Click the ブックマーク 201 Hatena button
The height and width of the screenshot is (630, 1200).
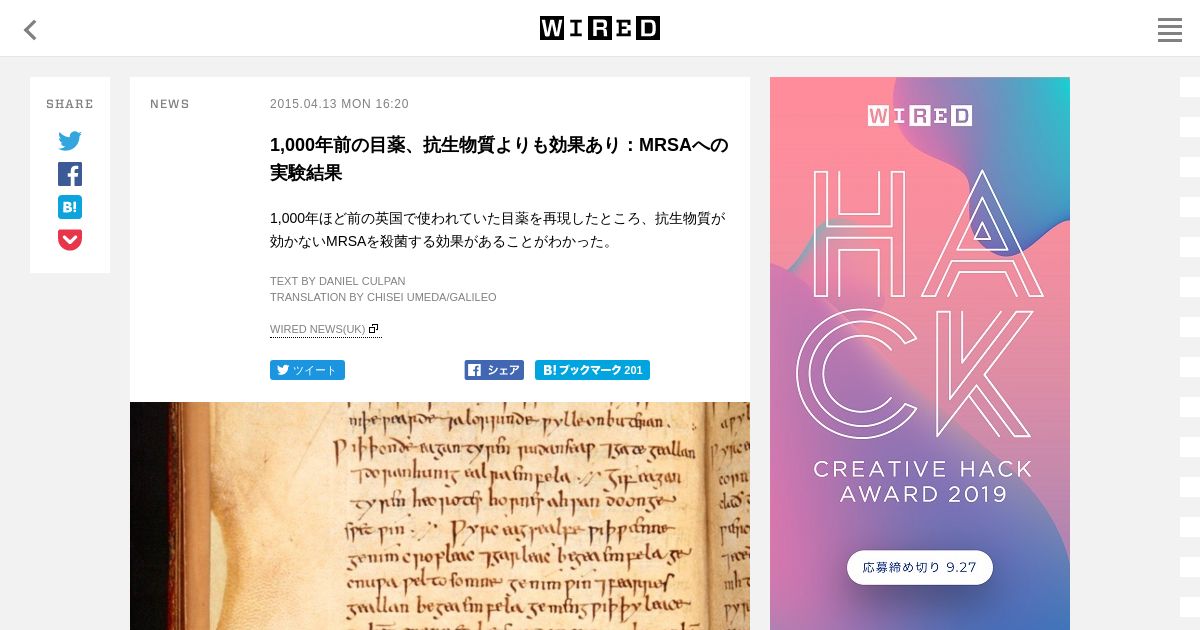click(592, 370)
